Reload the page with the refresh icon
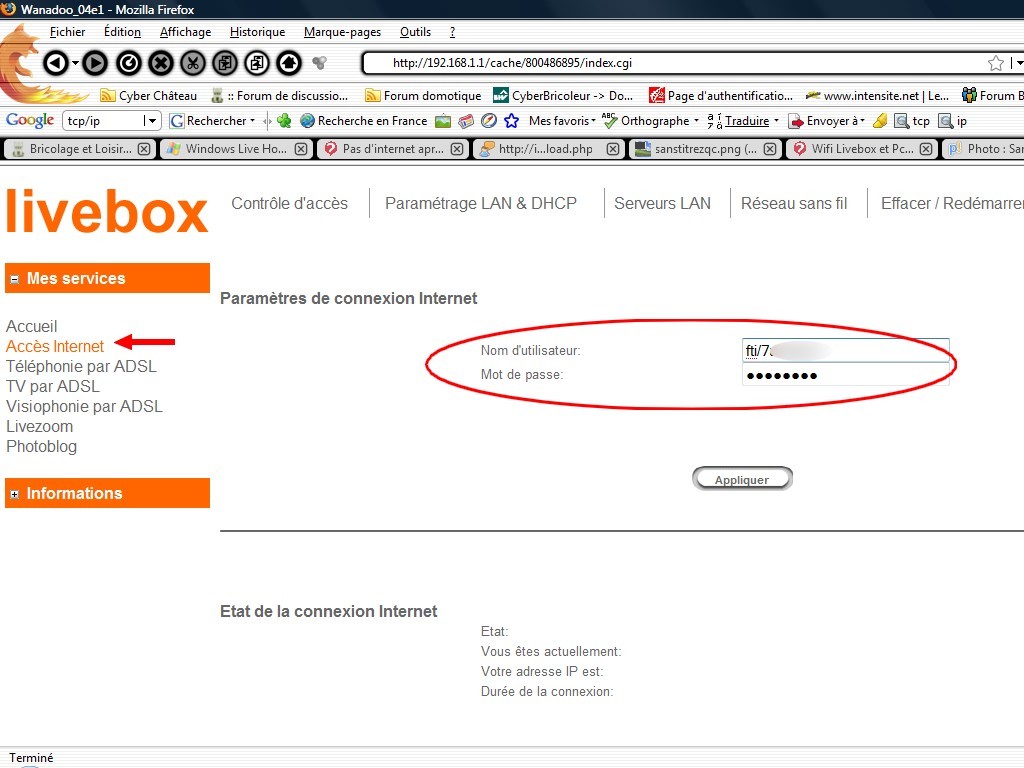 click(128, 63)
